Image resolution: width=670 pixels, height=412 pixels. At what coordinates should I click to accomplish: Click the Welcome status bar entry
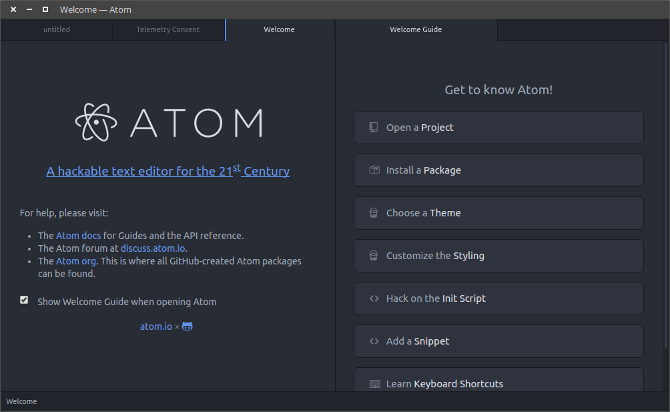pyautogui.click(x=21, y=401)
